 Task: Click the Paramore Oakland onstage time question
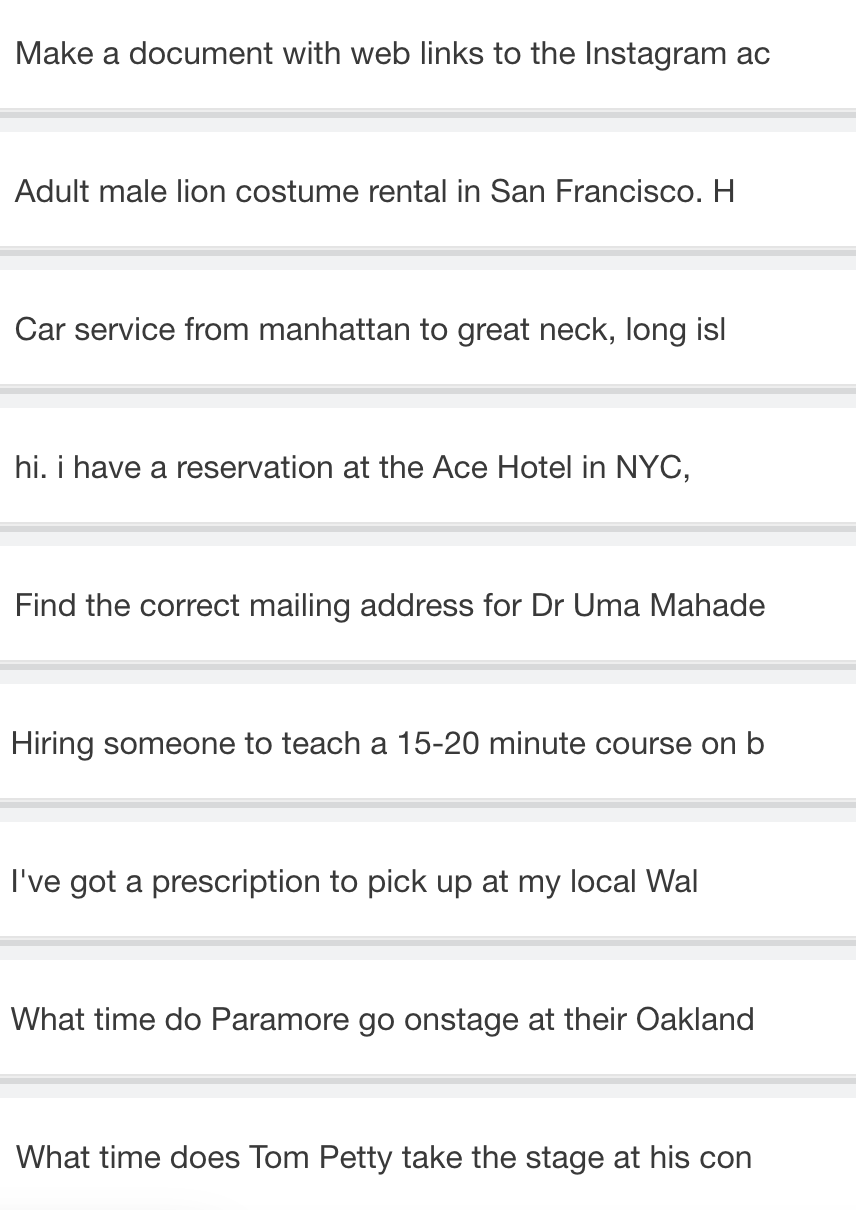382,1019
